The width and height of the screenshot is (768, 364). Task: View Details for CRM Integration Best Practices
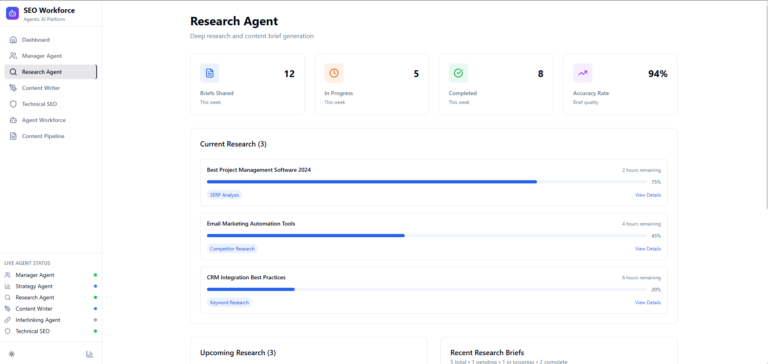tap(648, 303)
